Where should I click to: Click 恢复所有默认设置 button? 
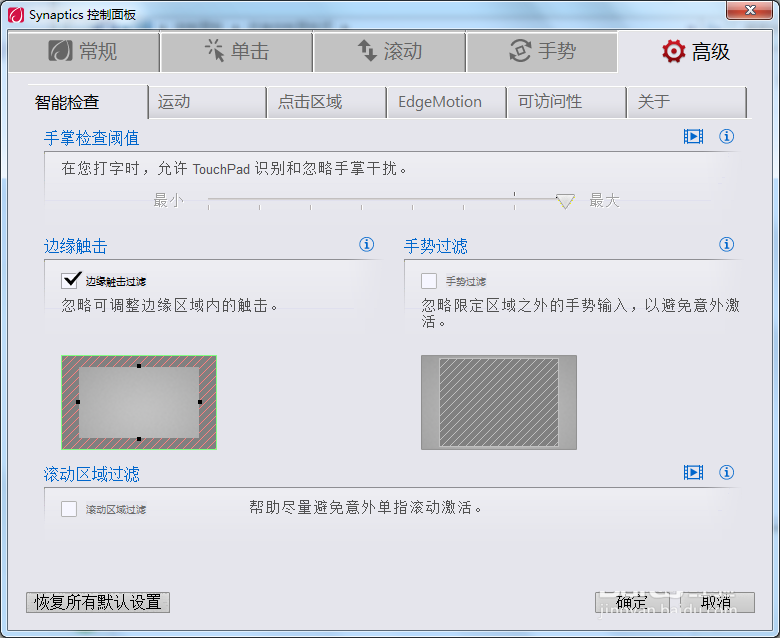pos(98,602)
